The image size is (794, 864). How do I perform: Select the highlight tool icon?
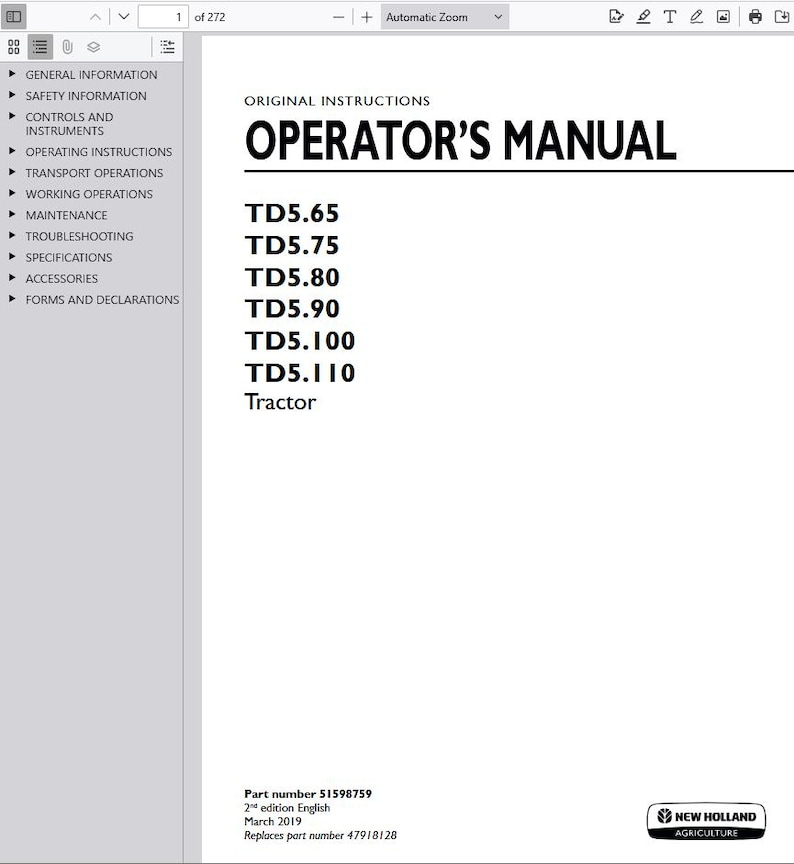(643, 17)
